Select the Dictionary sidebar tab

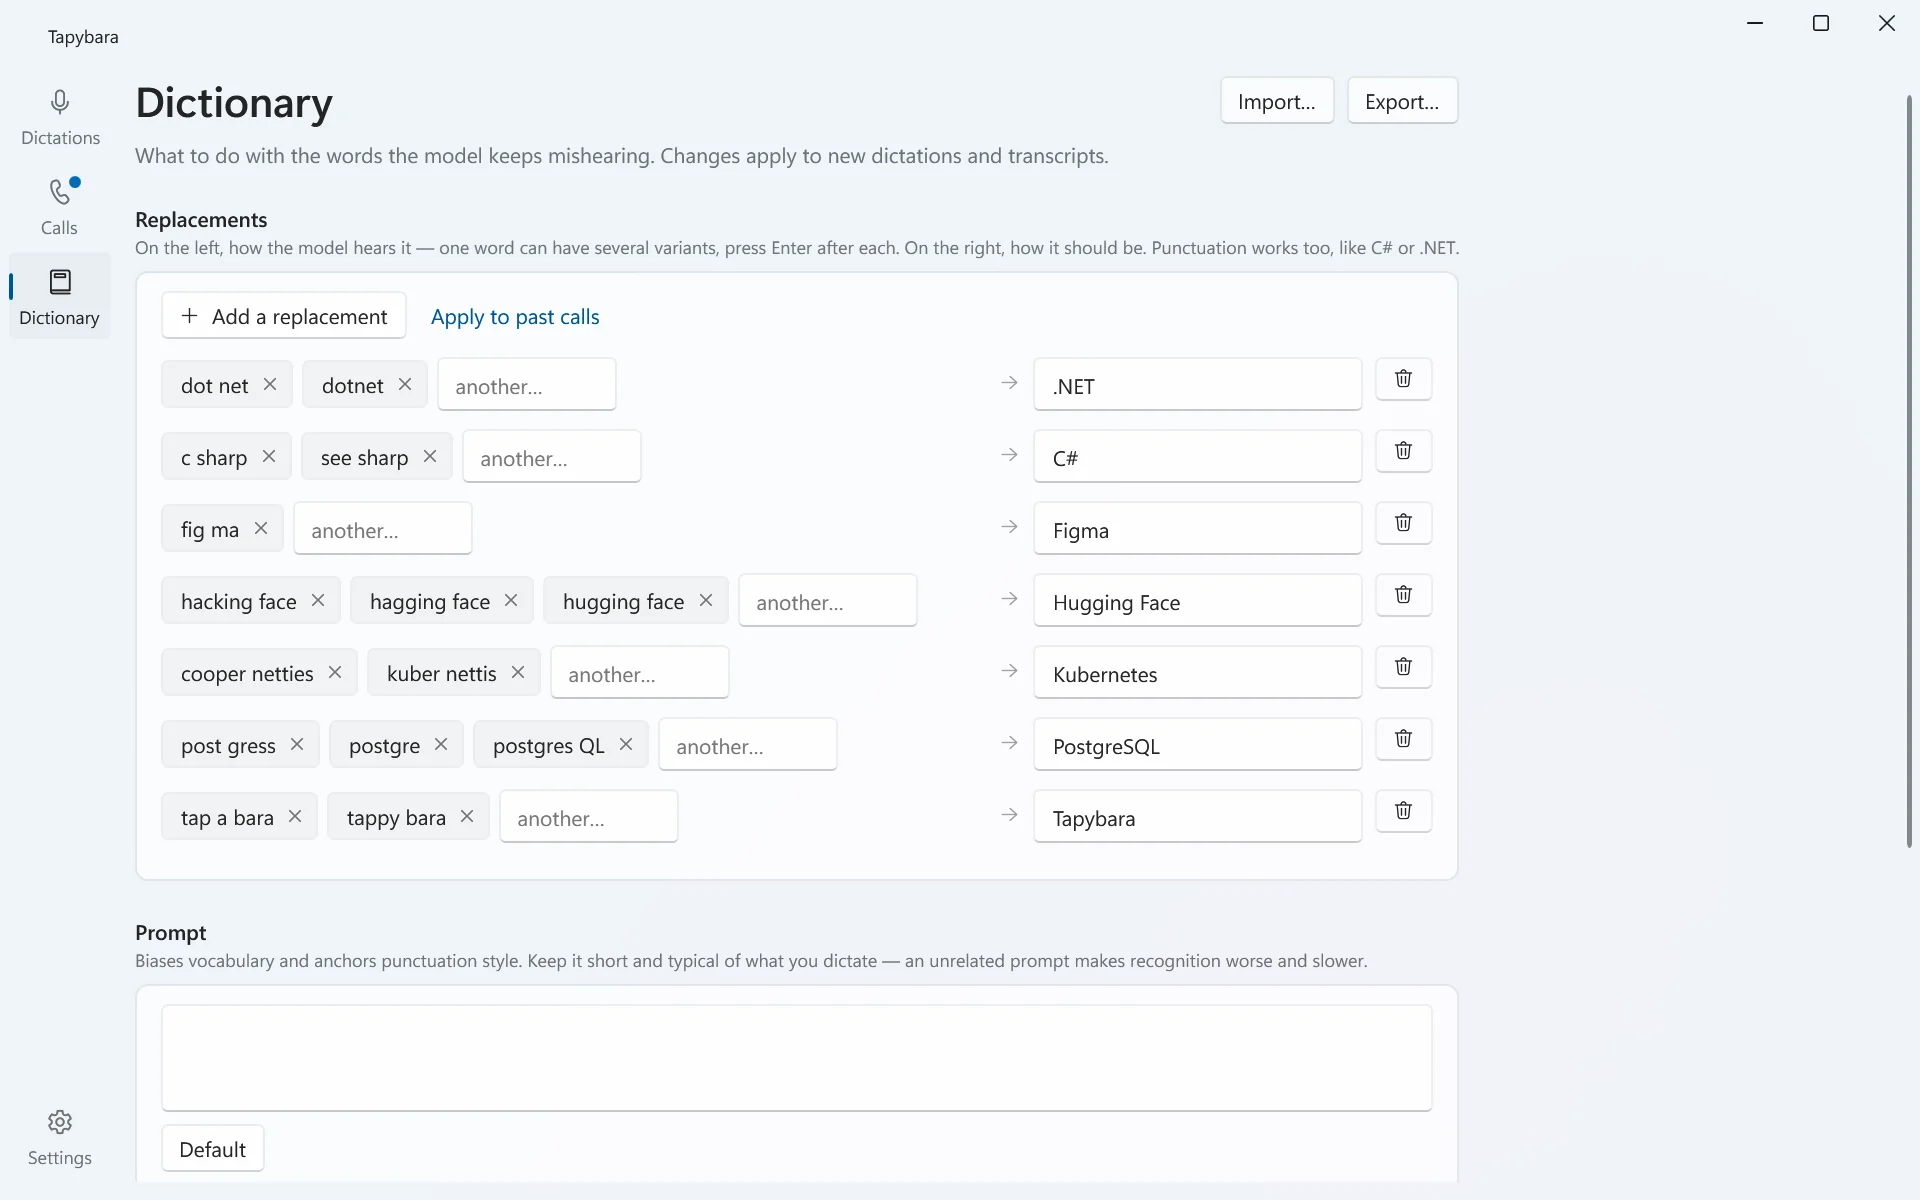pyautogui.click(x=60, y=297)
